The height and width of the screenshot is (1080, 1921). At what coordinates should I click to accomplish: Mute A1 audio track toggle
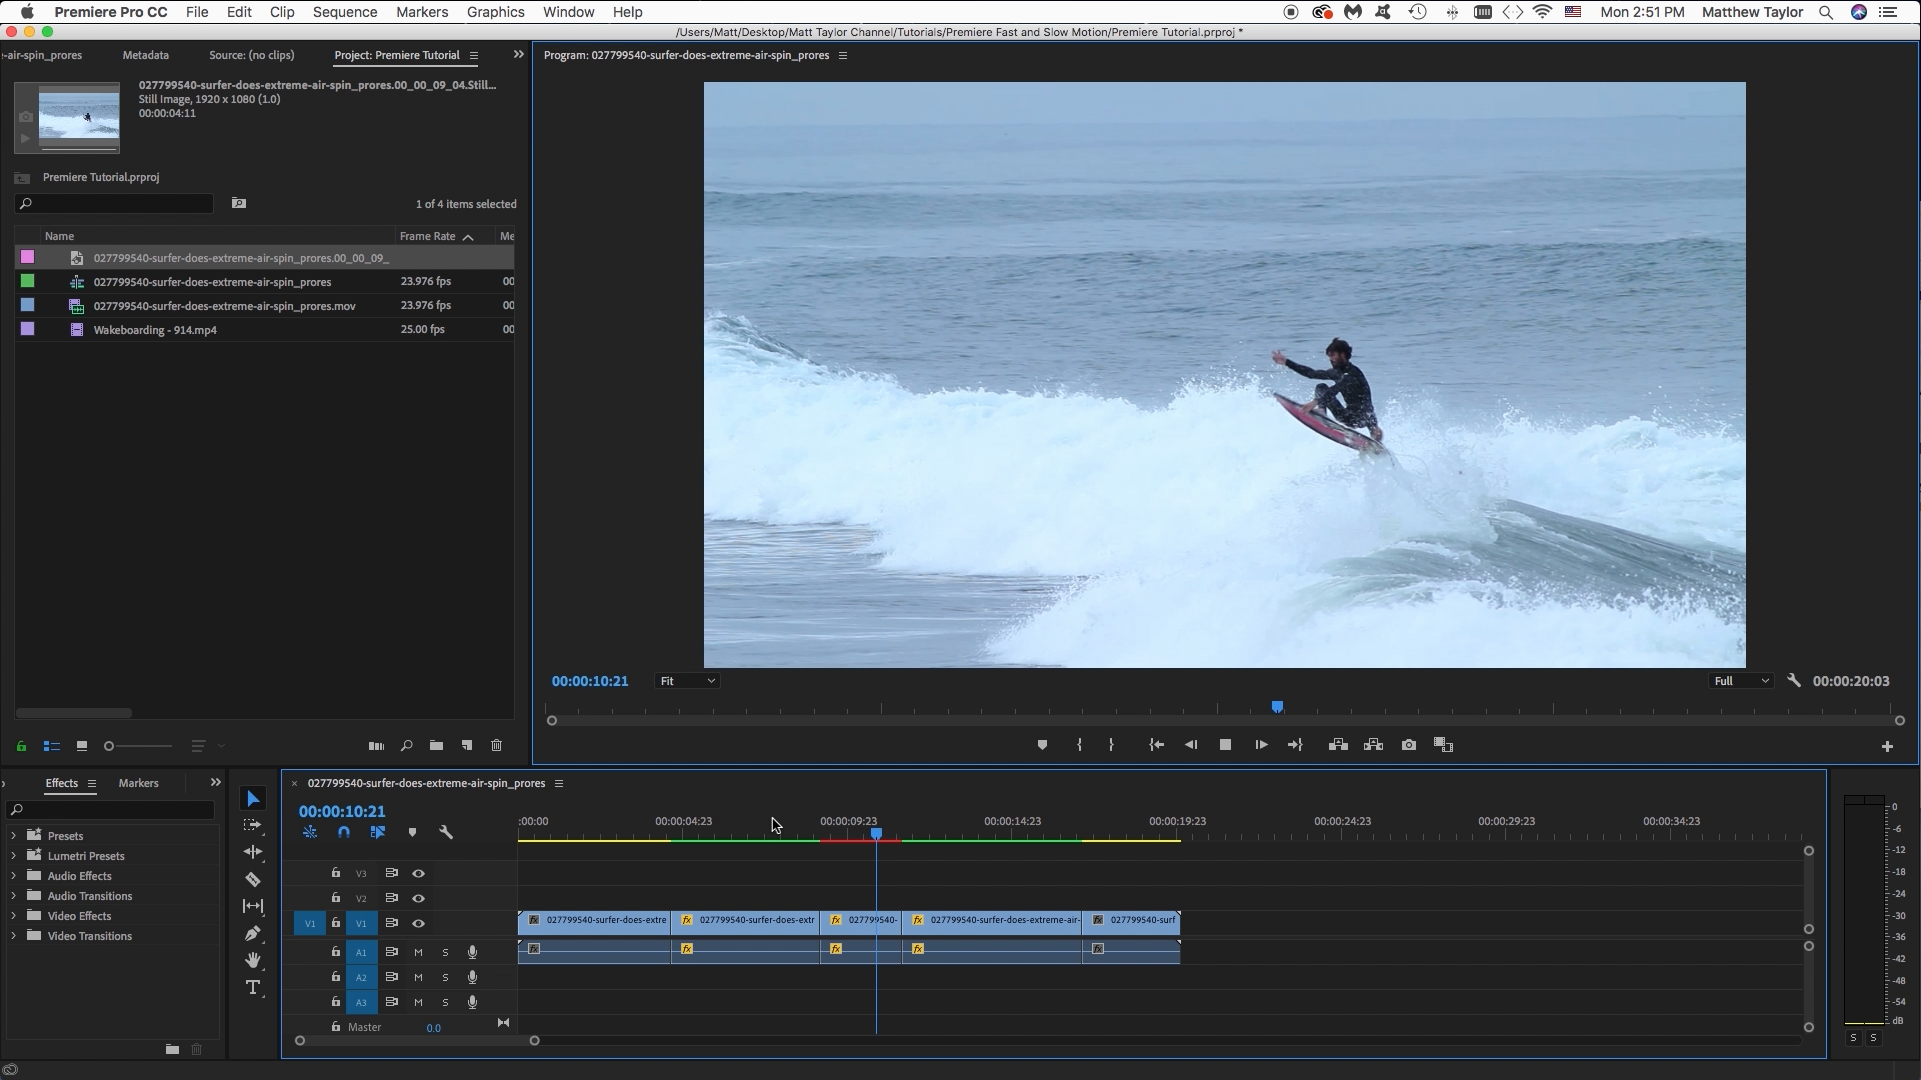pyautogui.click(x=418, y=952)
